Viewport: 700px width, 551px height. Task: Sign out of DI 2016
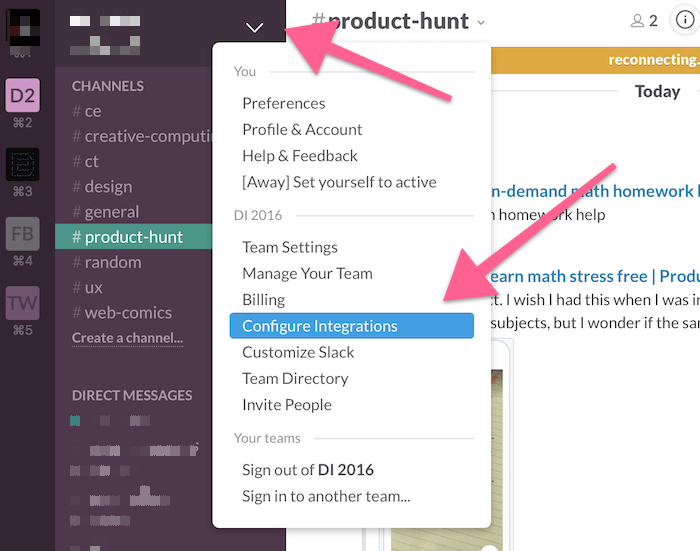pos(308,470)
